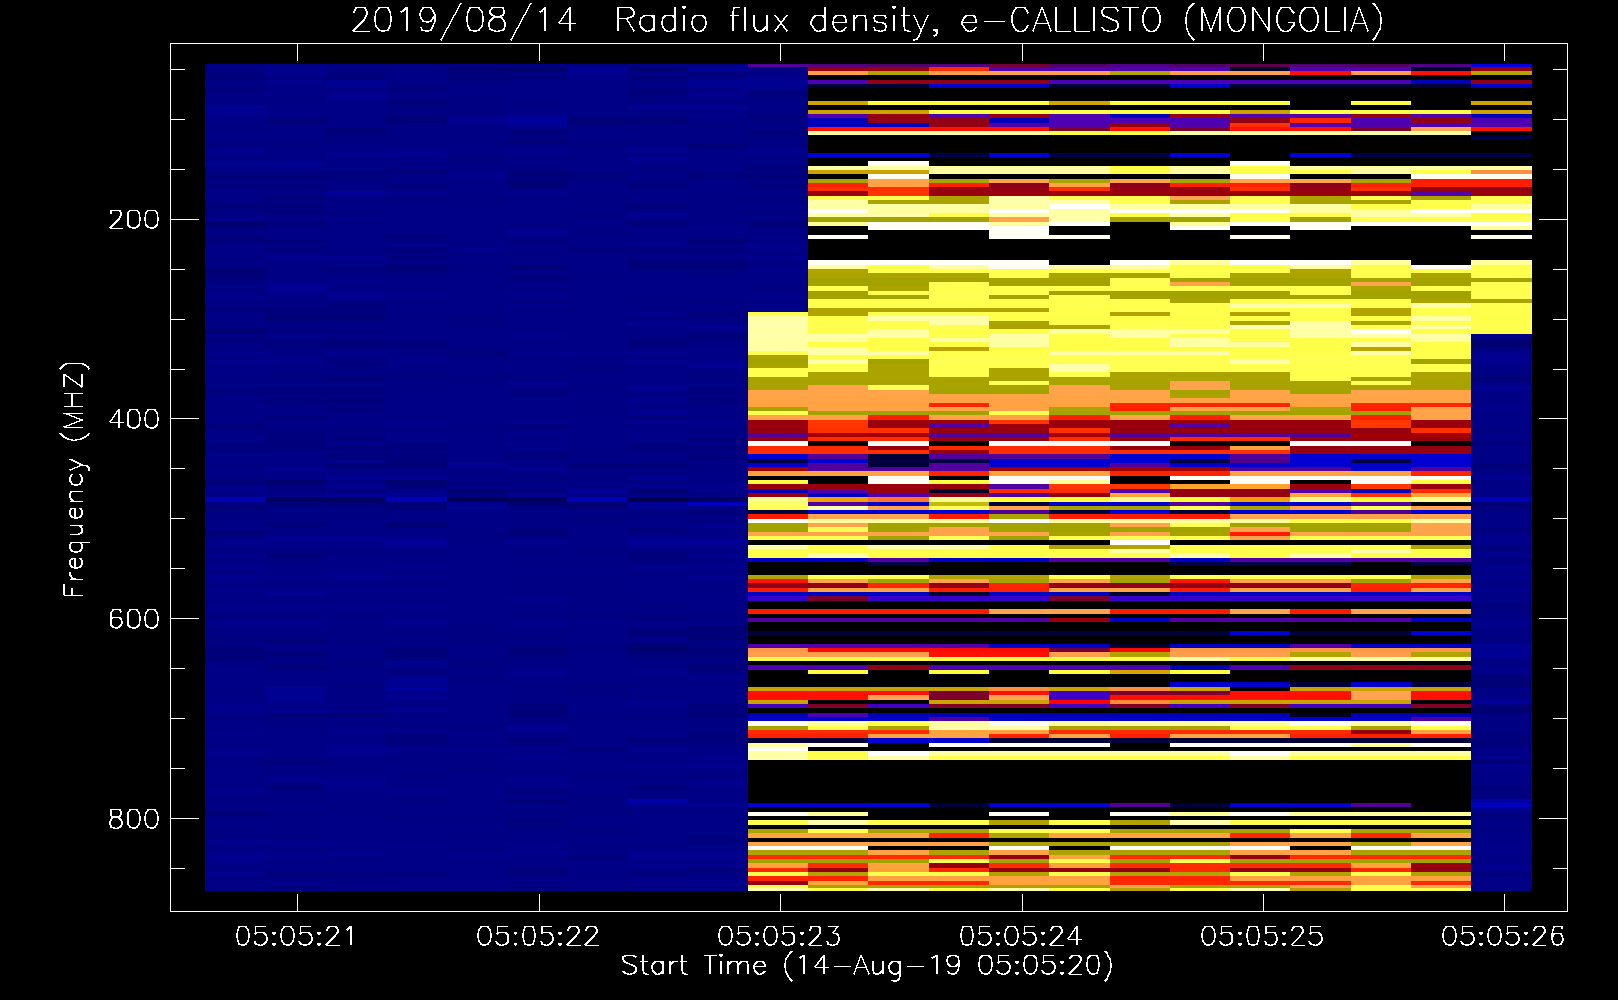The height and width of the screenshot is (1000, 1618).
Task: Click the 600 frequency tick label
Action: 134,619
